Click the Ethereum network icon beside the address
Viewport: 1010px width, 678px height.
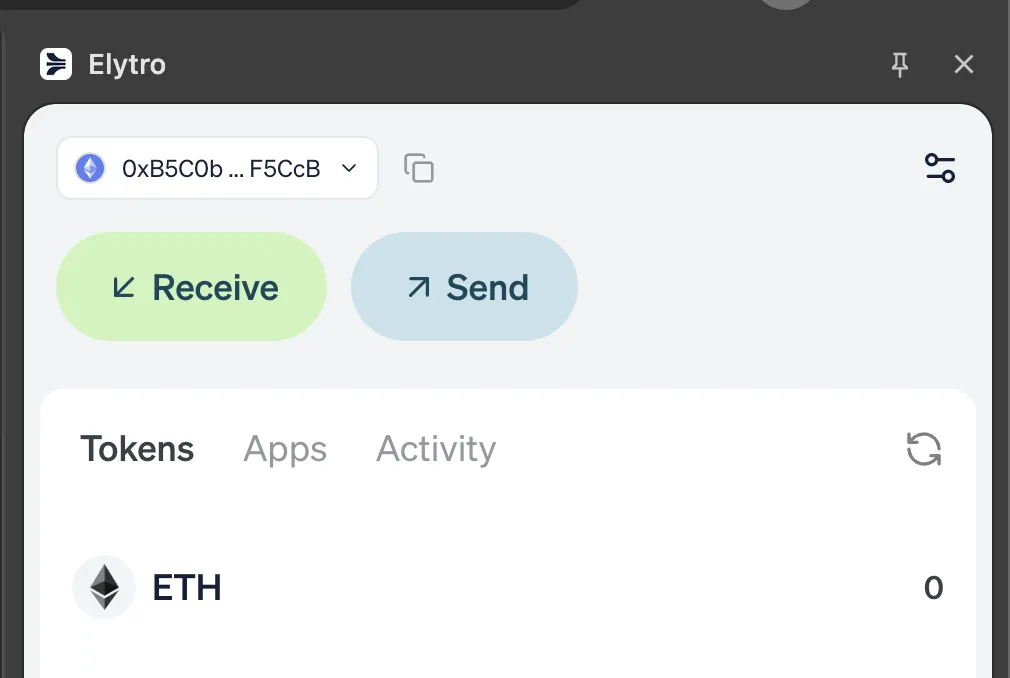[x=88, y=168]
